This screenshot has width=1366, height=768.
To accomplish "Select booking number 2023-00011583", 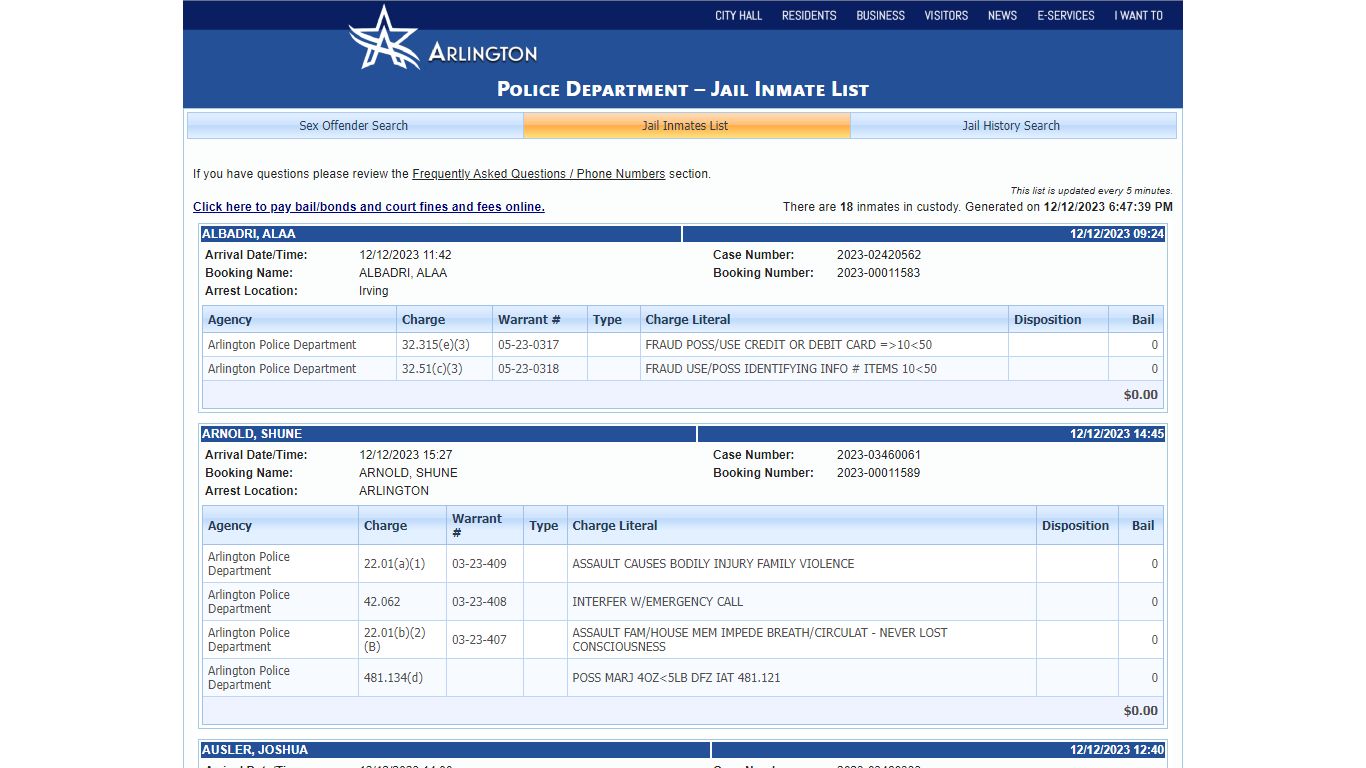I will point(878,273).
